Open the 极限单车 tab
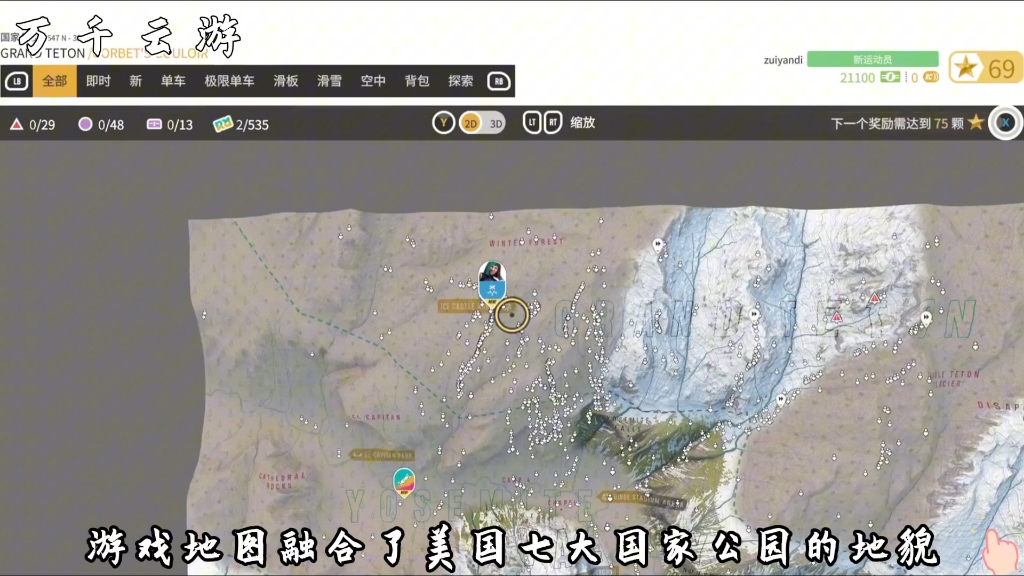Image resolution: width=1024 pixels, height=576 pixels. 229,81
